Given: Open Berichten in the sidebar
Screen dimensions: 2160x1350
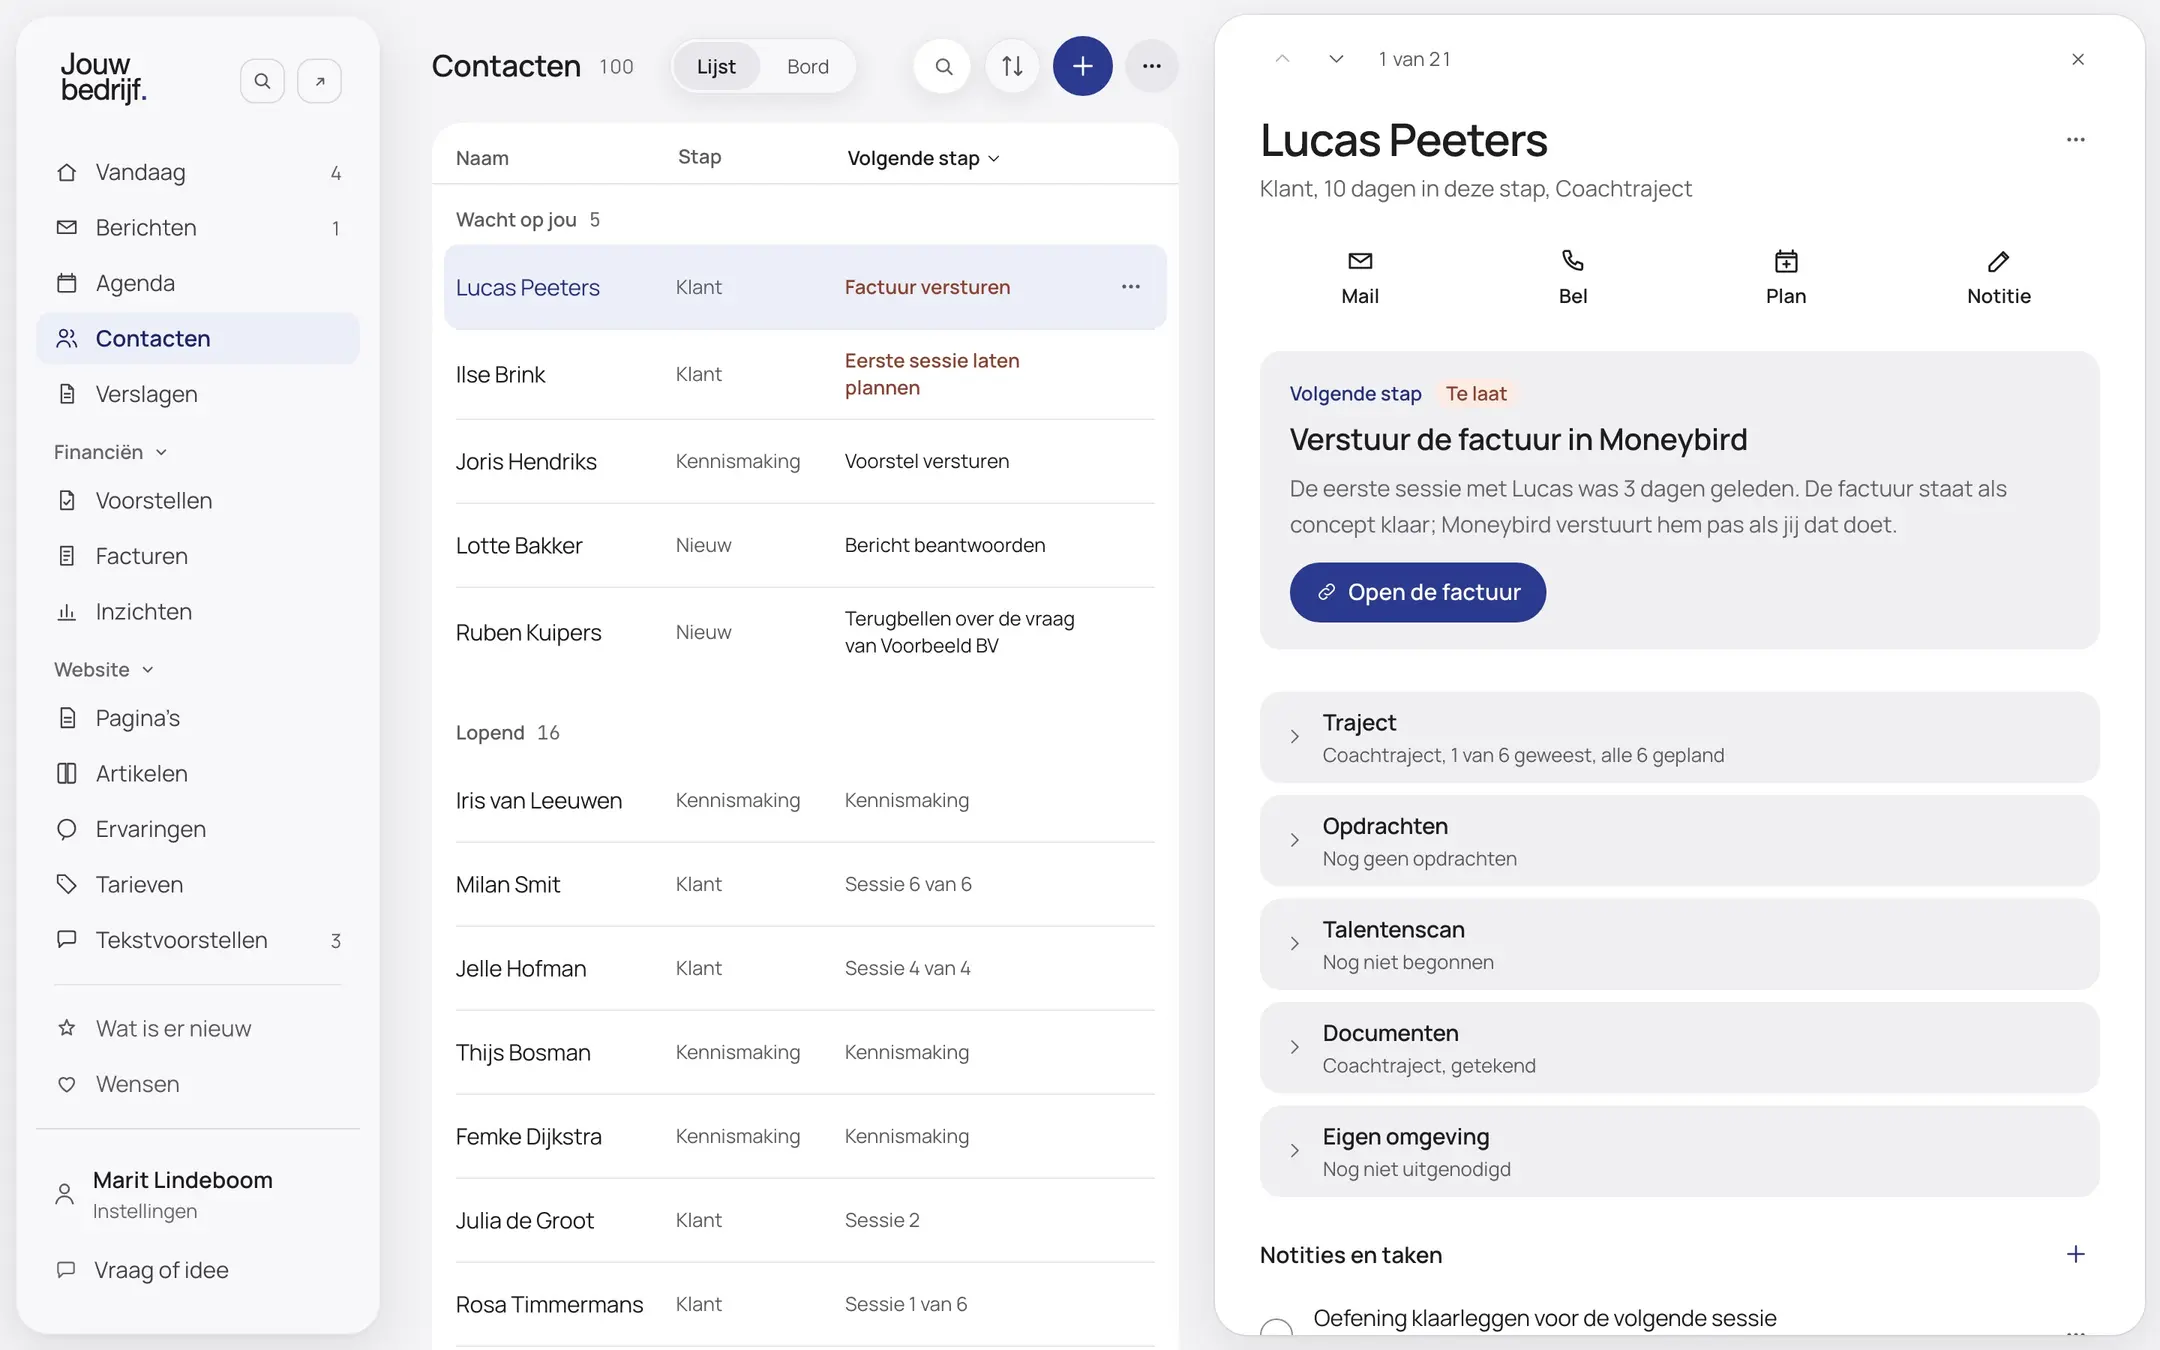Looking at the screenshot, I should (x=198, y=228).
